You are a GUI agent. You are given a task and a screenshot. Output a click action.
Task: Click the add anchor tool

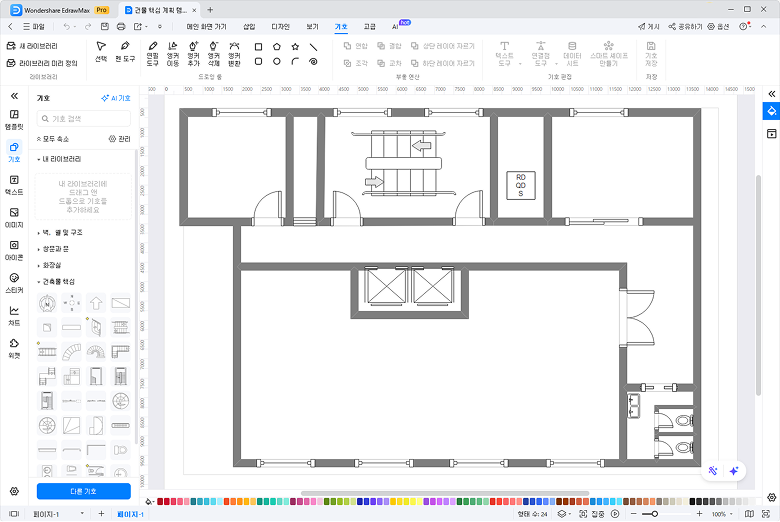[x=194, y=54]
